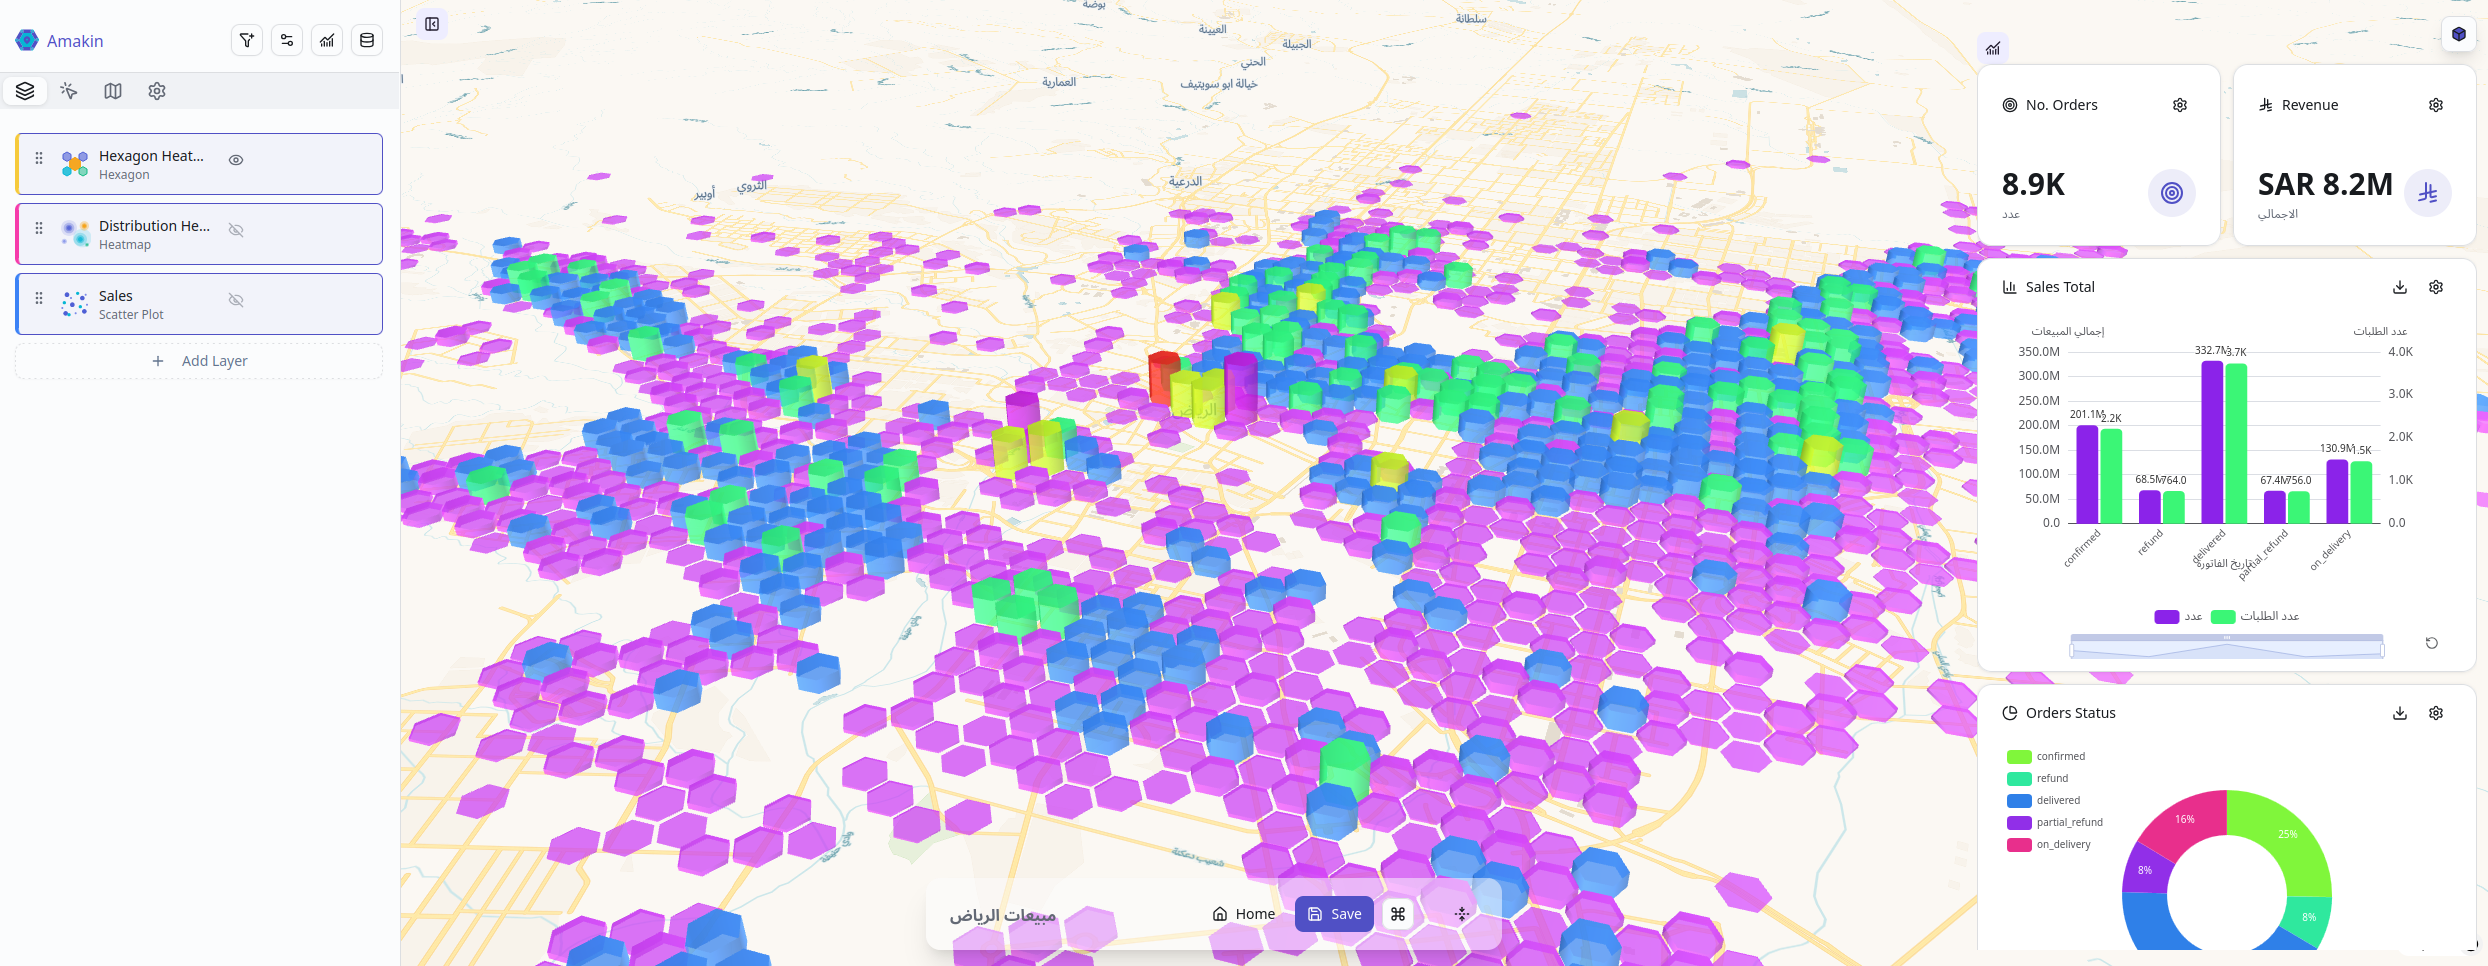2488x966 pixels.
Task: Show the Distribution Heatmap layer
Action: [236, 229]
